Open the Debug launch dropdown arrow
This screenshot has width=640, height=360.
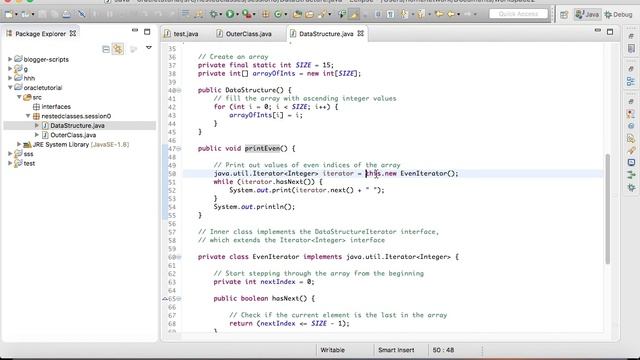(x=220, y=14)
